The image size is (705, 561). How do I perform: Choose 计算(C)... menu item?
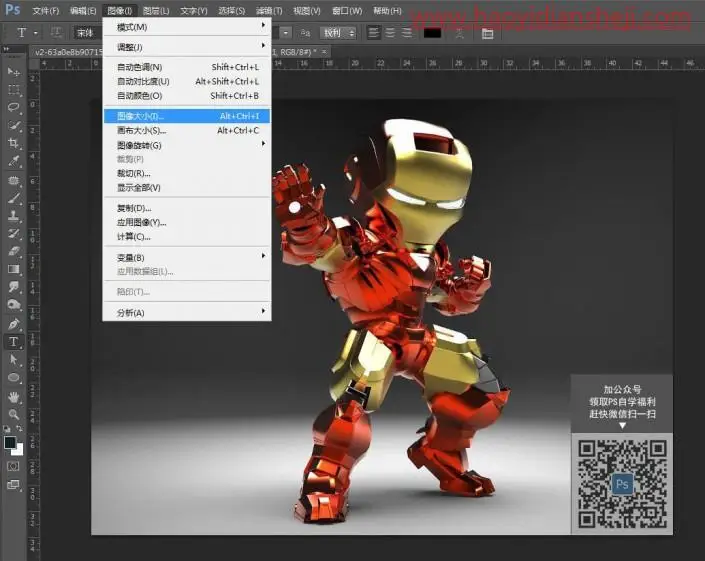[x=187, y=237]
